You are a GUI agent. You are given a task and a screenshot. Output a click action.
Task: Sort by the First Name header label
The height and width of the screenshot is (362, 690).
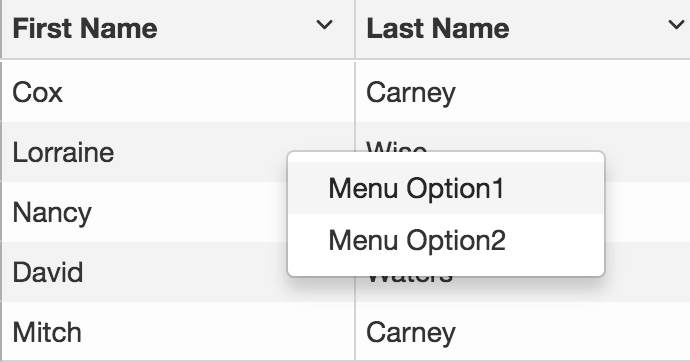tap(85, 28)
